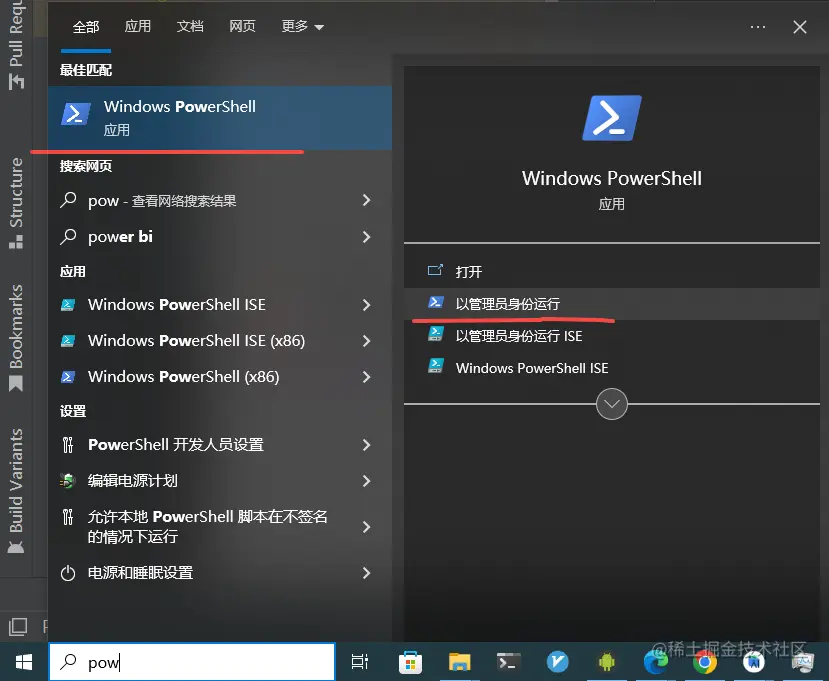Open Pull Requests tool window tab
The image size is (829, 681).
click(x=16, y=45)
